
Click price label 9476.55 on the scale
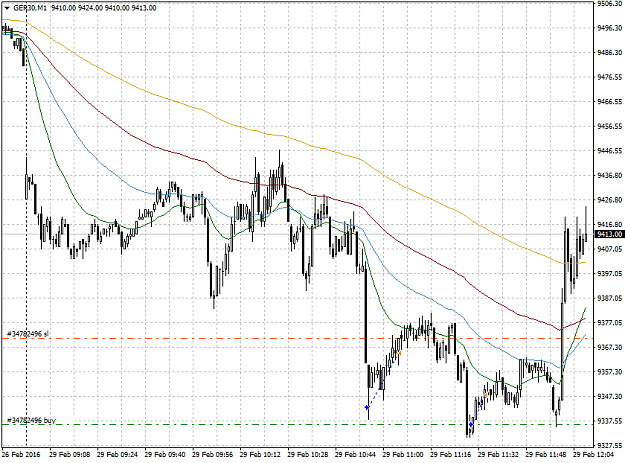(609, 77)
